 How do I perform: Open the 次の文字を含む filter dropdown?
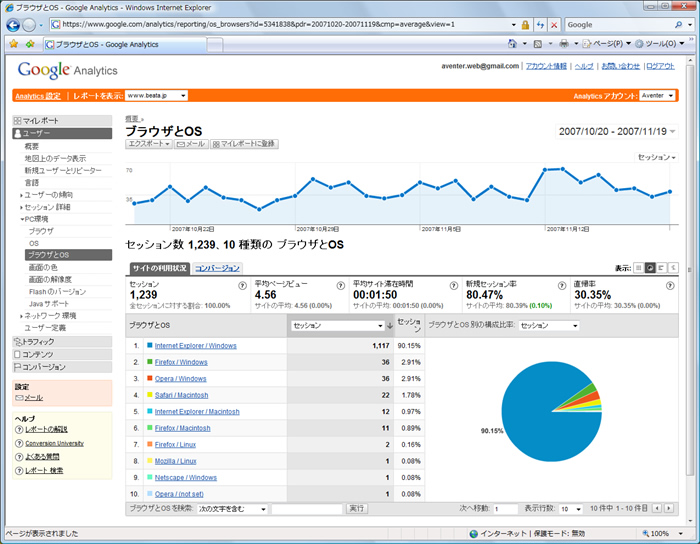(x=233, y=509)
